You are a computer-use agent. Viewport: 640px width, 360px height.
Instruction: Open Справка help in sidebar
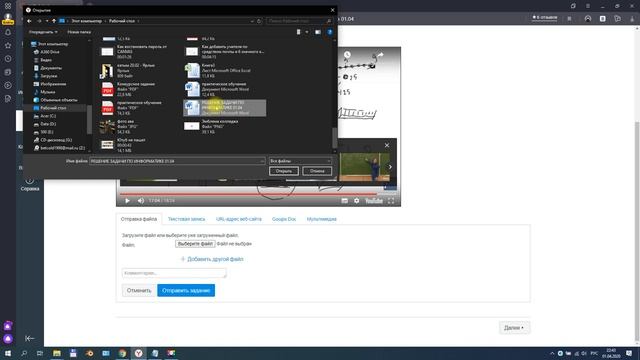(x=30, y=184)
